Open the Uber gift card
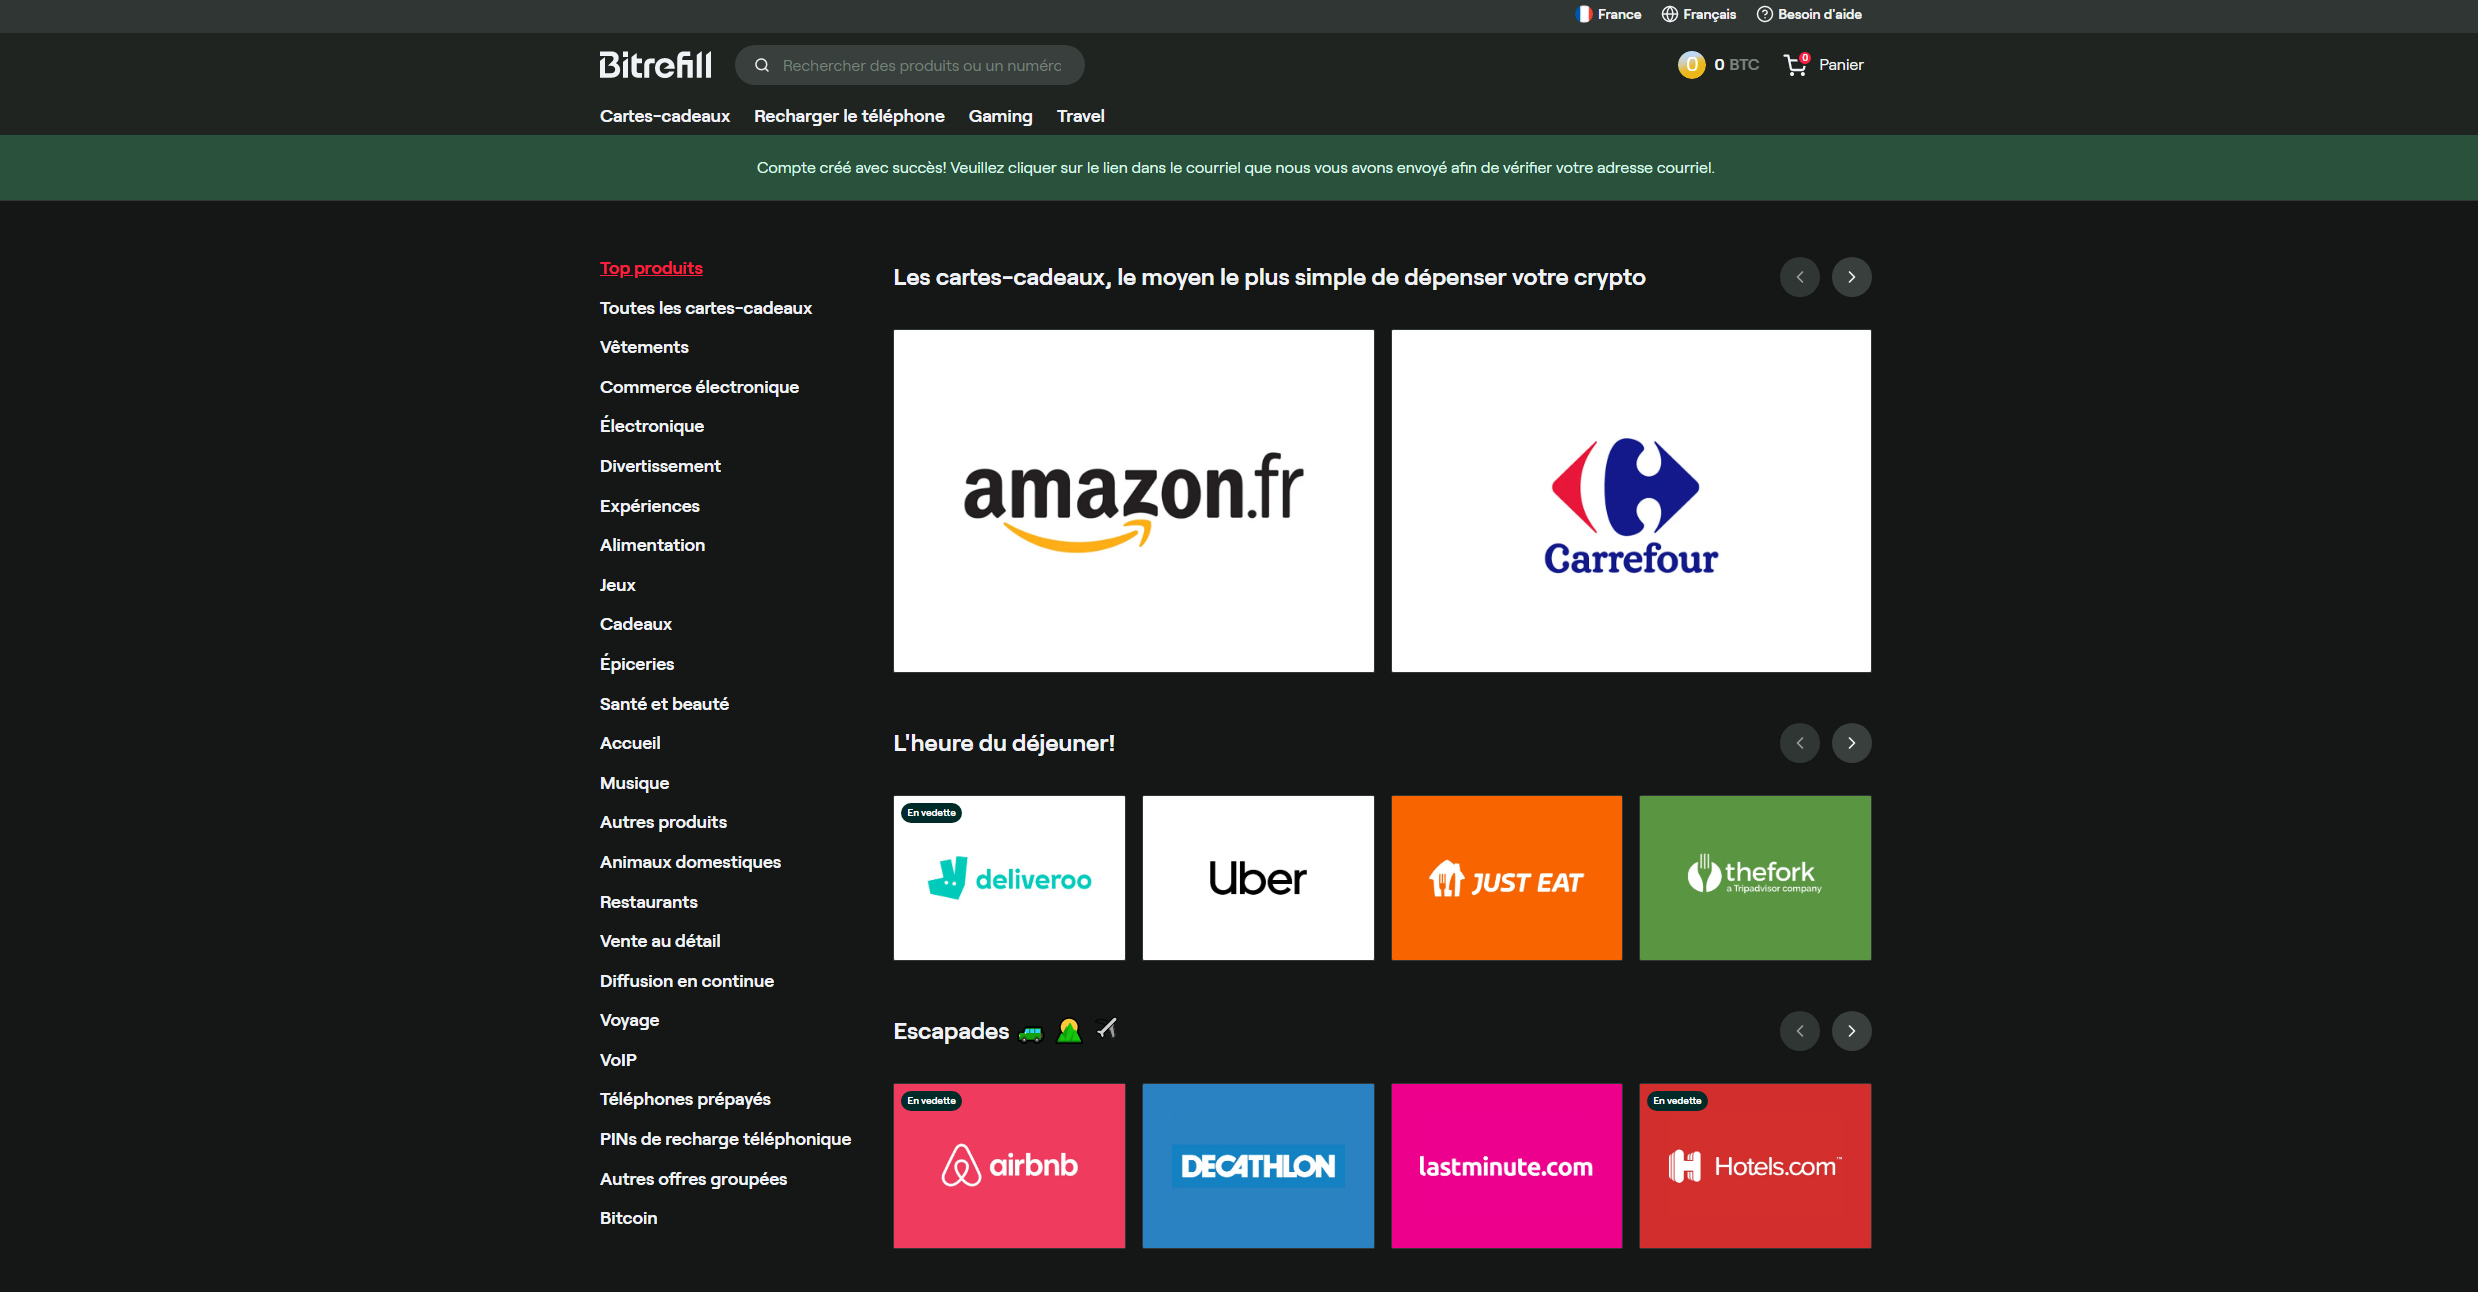2478x1292 pixels. (1258, 878)
